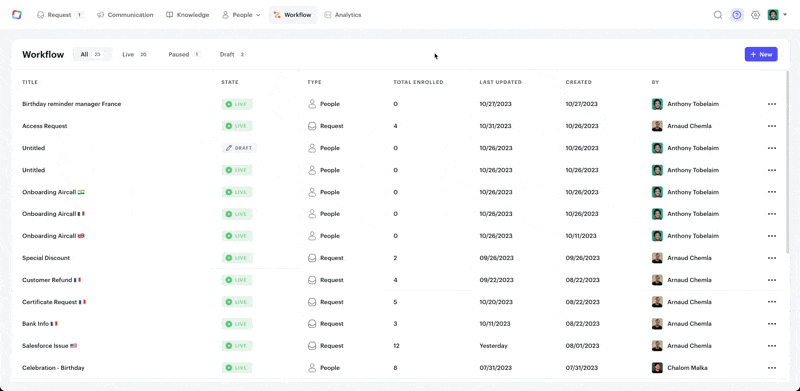Click Request type icon in Access Request row
The width and height of the screenshot is (800, 391).
tap(312, 126)
